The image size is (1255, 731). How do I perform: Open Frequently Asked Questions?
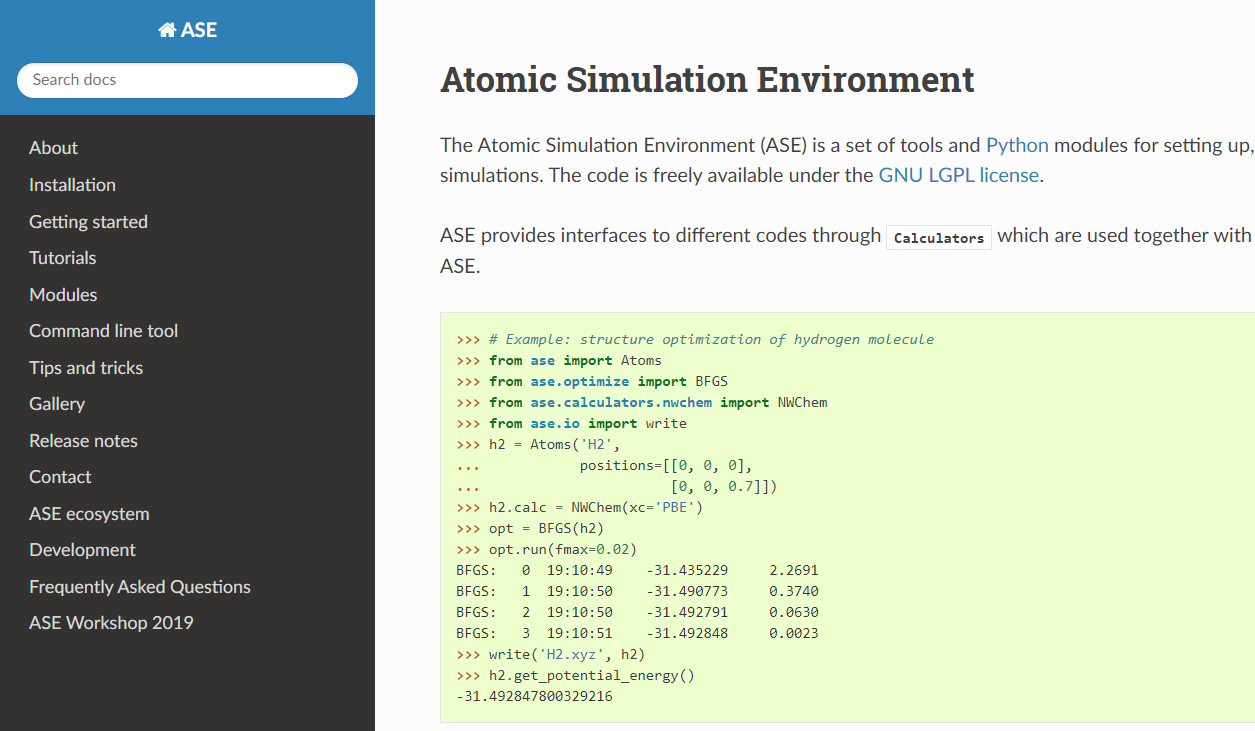(140, 587)
